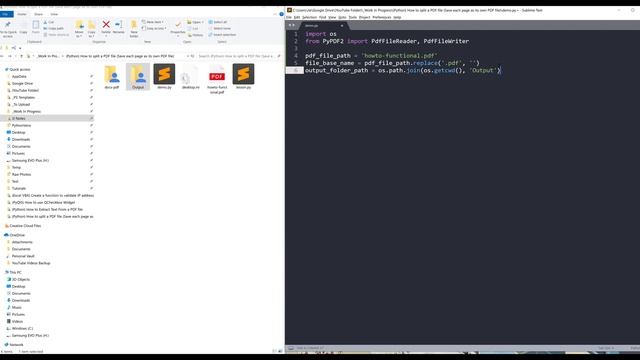Open 3D Objects under This PC

click(20, 280)
